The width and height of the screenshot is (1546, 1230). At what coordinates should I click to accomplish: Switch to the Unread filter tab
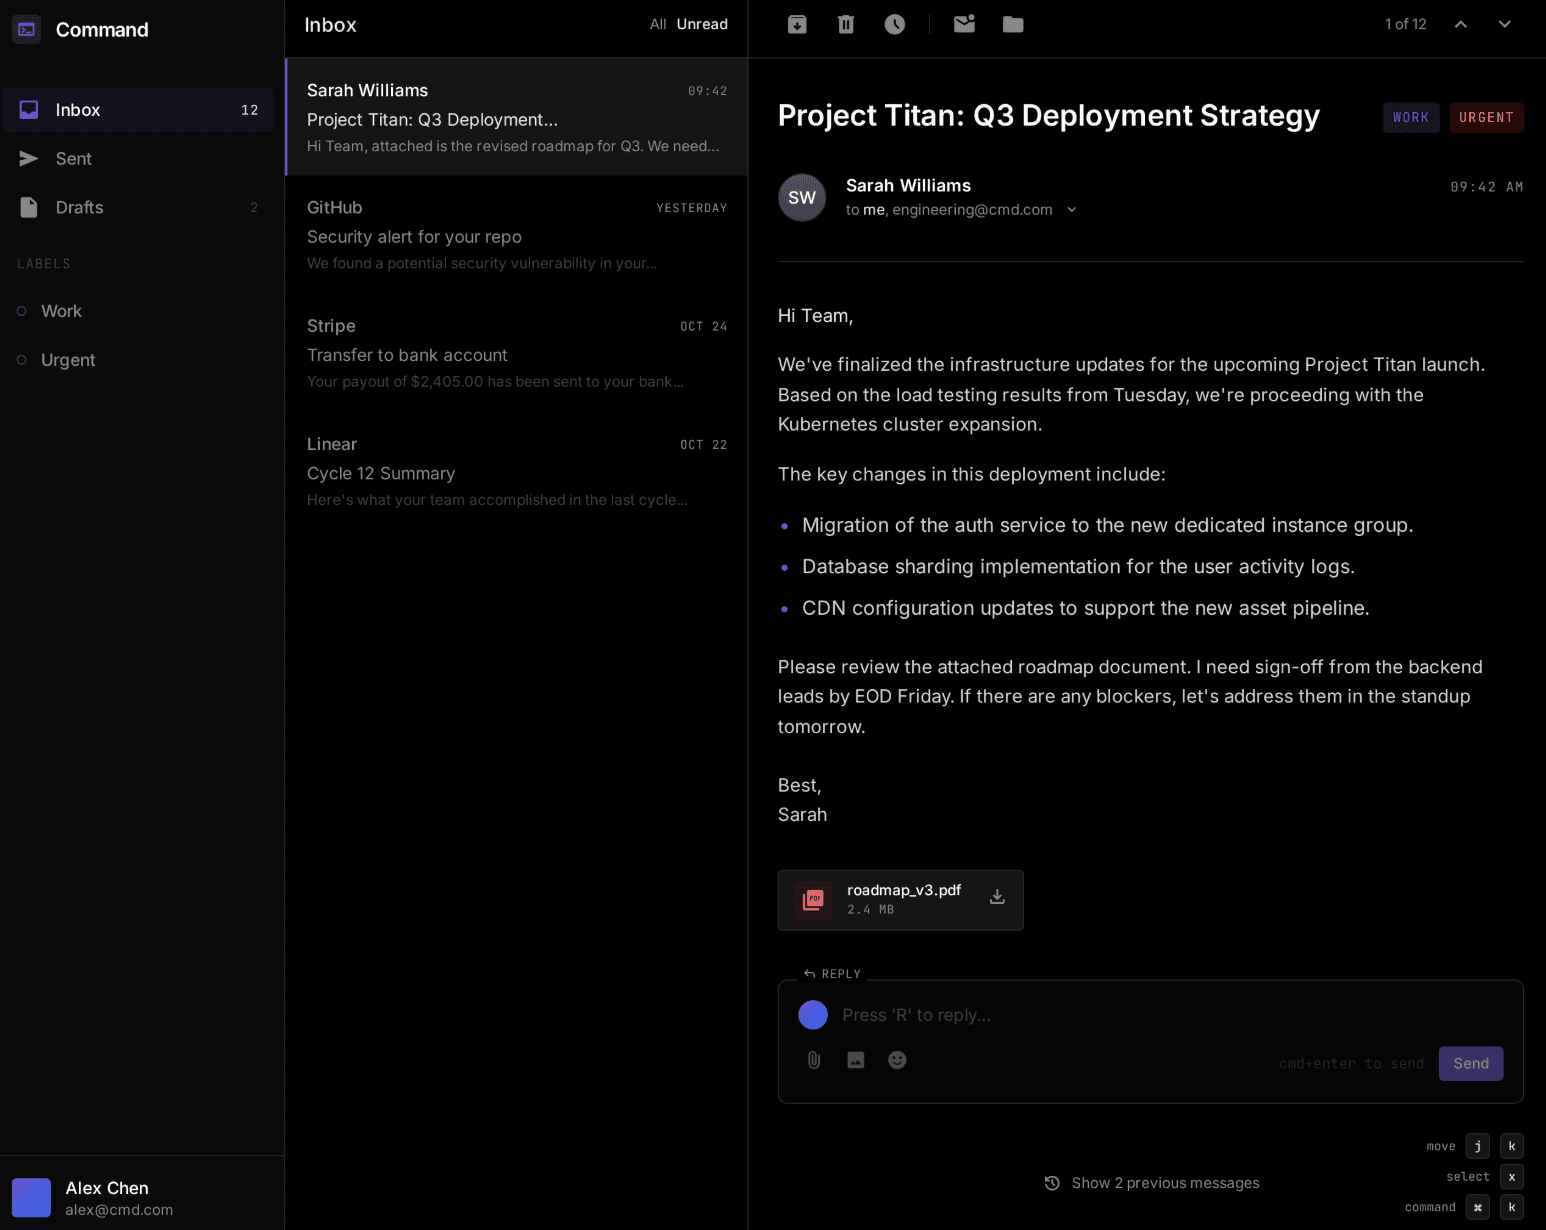[x=702, y=24]
